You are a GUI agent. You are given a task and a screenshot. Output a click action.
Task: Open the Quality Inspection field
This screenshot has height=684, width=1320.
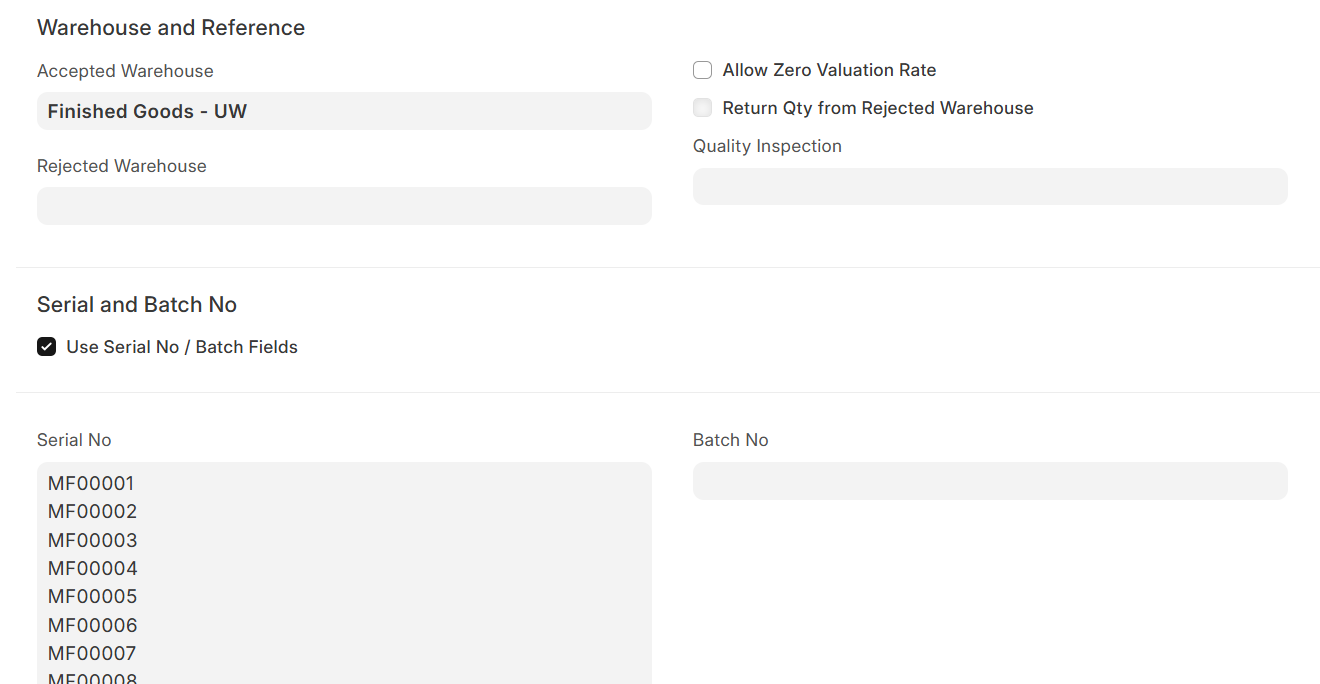point(990,187)
